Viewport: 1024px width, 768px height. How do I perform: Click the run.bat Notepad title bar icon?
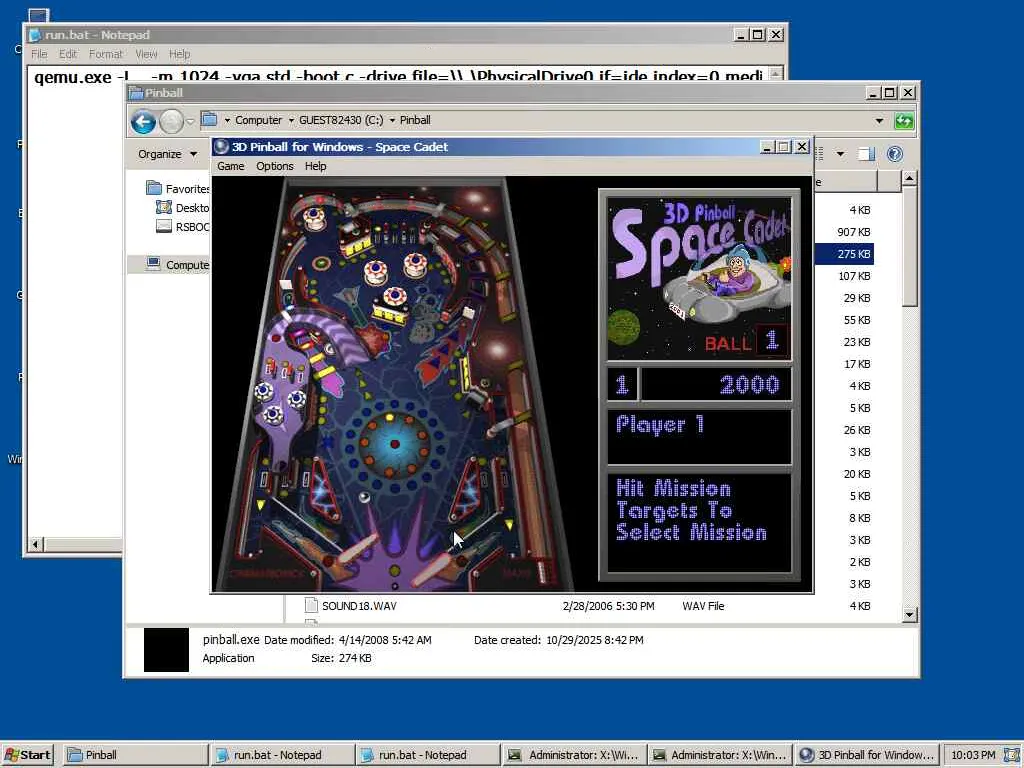click(x=35, y=35)
